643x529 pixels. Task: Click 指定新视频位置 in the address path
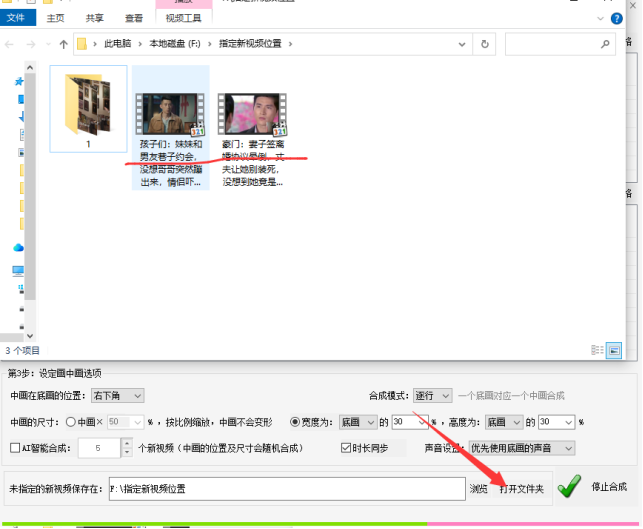point(250,43)
